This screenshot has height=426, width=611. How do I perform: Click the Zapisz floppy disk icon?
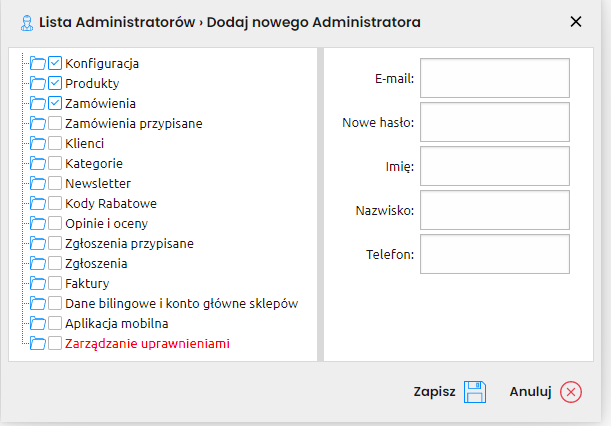point(475,392)
